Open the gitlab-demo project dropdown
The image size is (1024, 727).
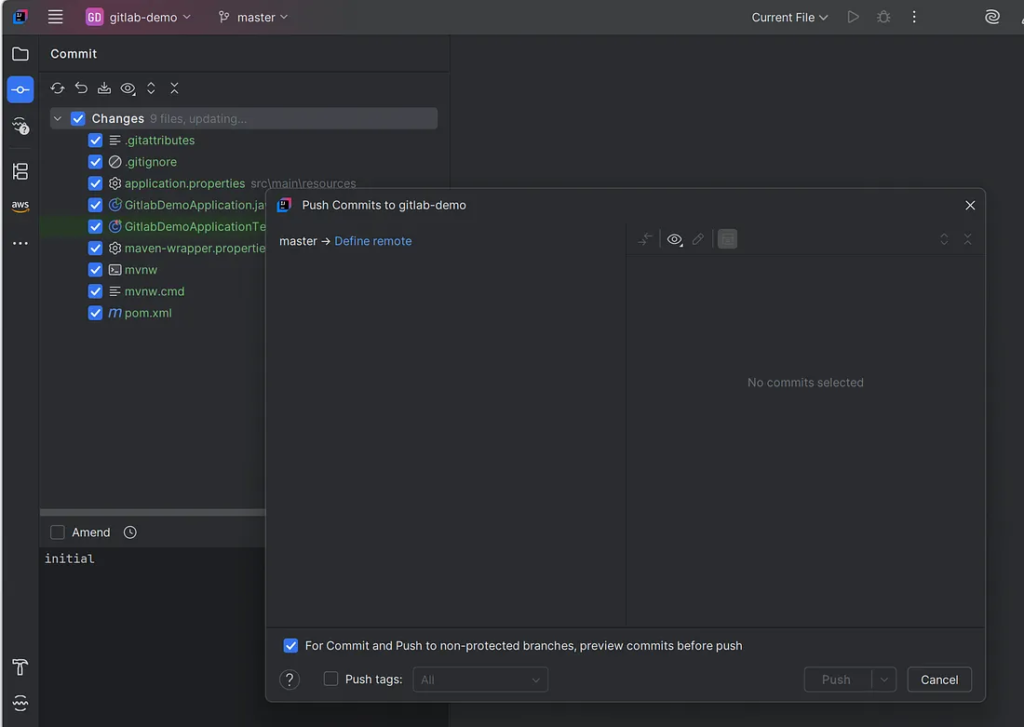pos(138,17)
